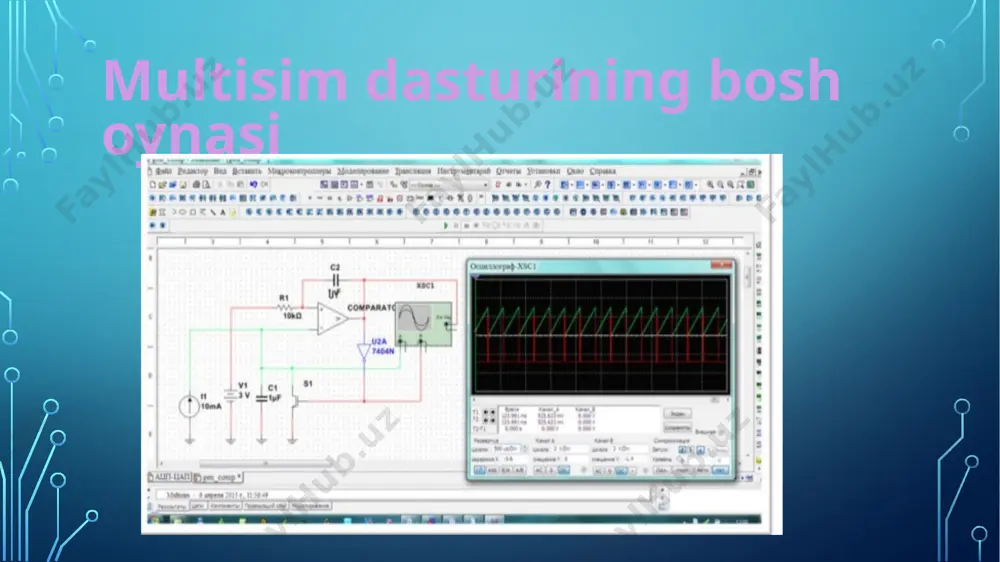Screen dimensions: 1000x562
Task: Open the Компоненты bottom panel tab
Action: 224,506
